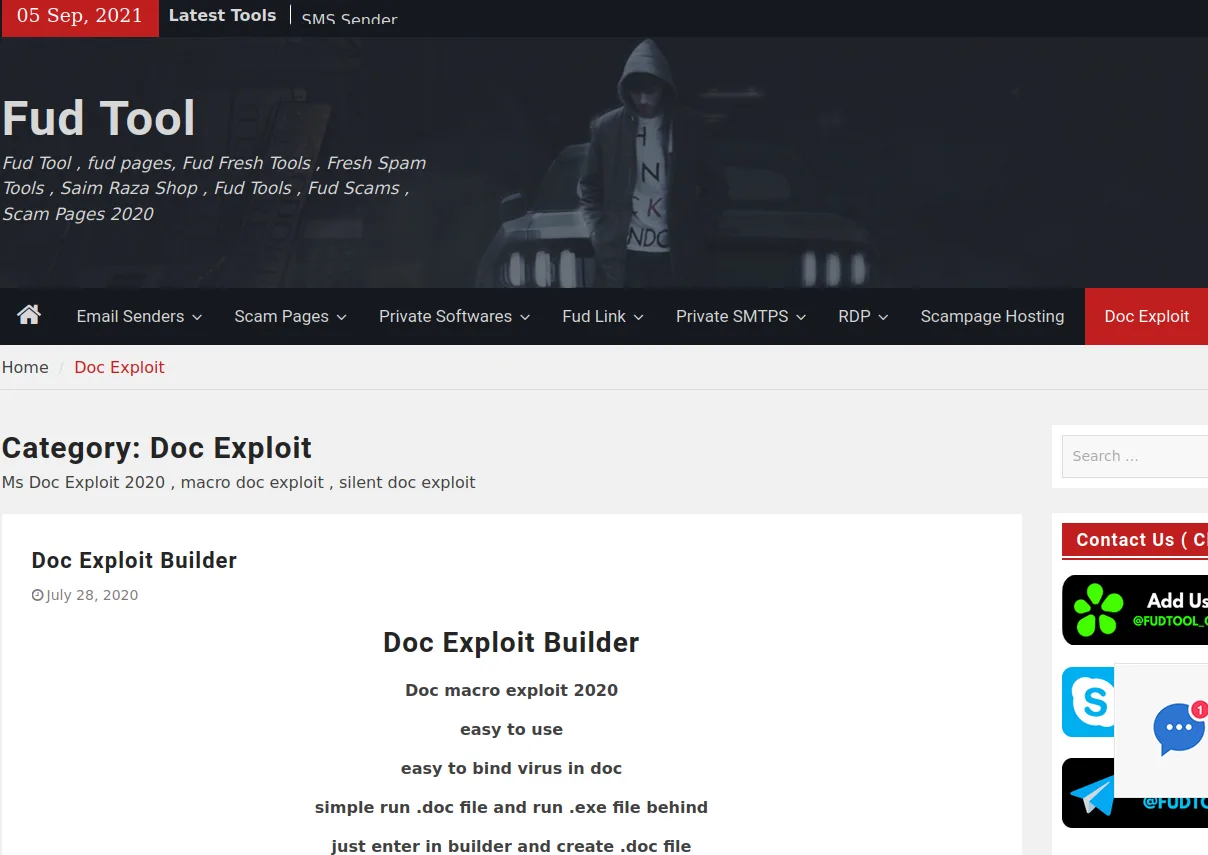The height and width of the screenshot is (855, 1208).
Task: Click the home icon in the navigation bar
Action: tap(28, 316)
